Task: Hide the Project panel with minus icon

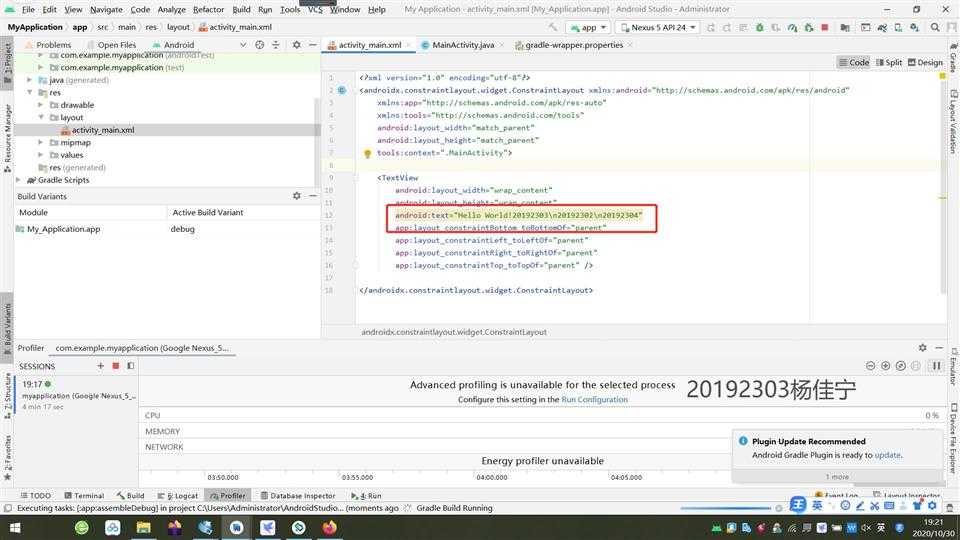Action: click(x=312, y=45)
